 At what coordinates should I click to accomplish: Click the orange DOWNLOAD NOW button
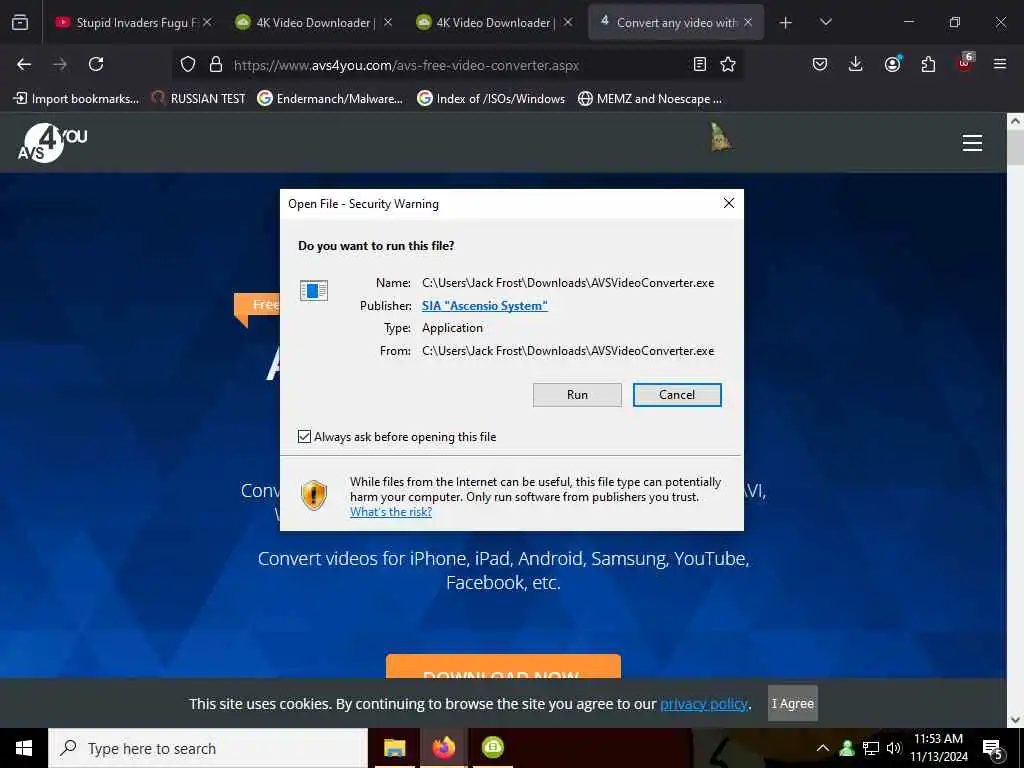(x=503, y=666)
